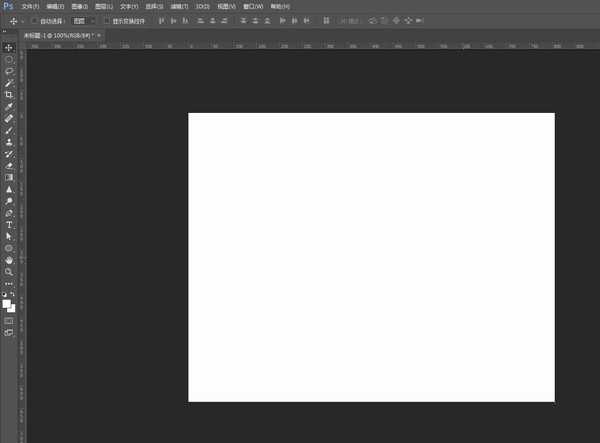Select the Sharpen triangle tool
This screenshot has width=600, height=443.
[x=9, y=189]
